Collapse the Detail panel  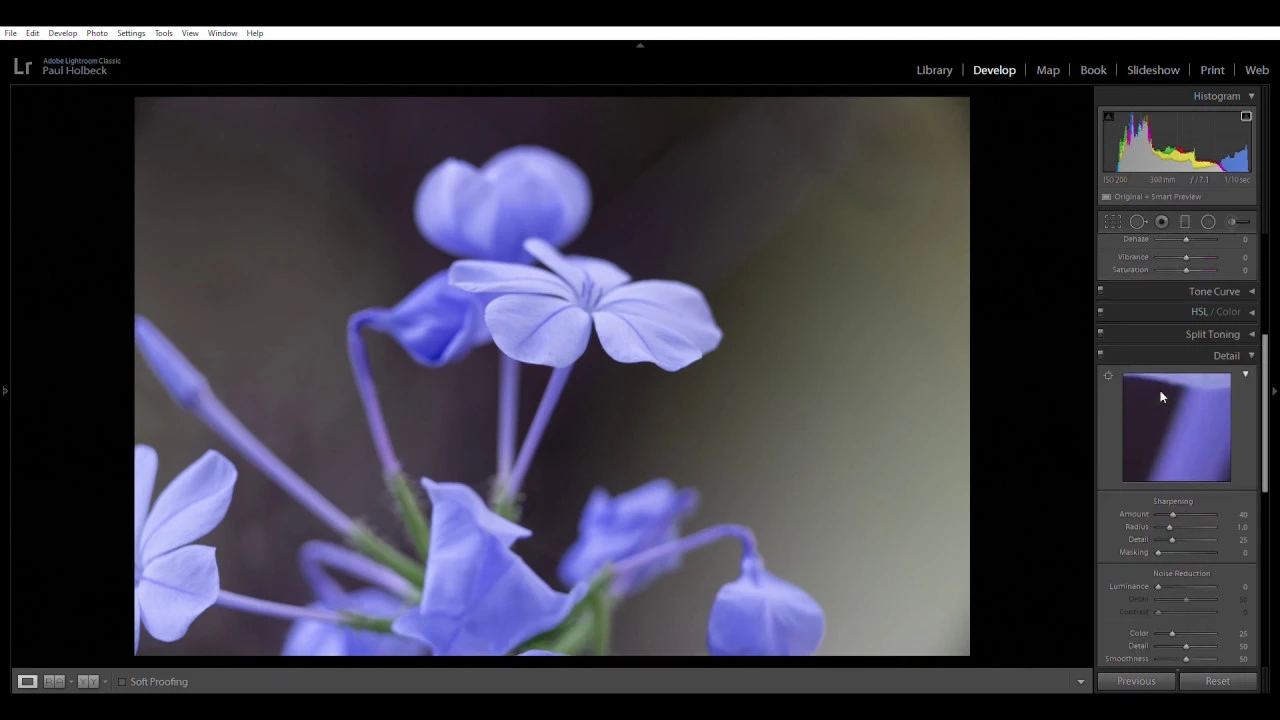[x=1251, y=356]
